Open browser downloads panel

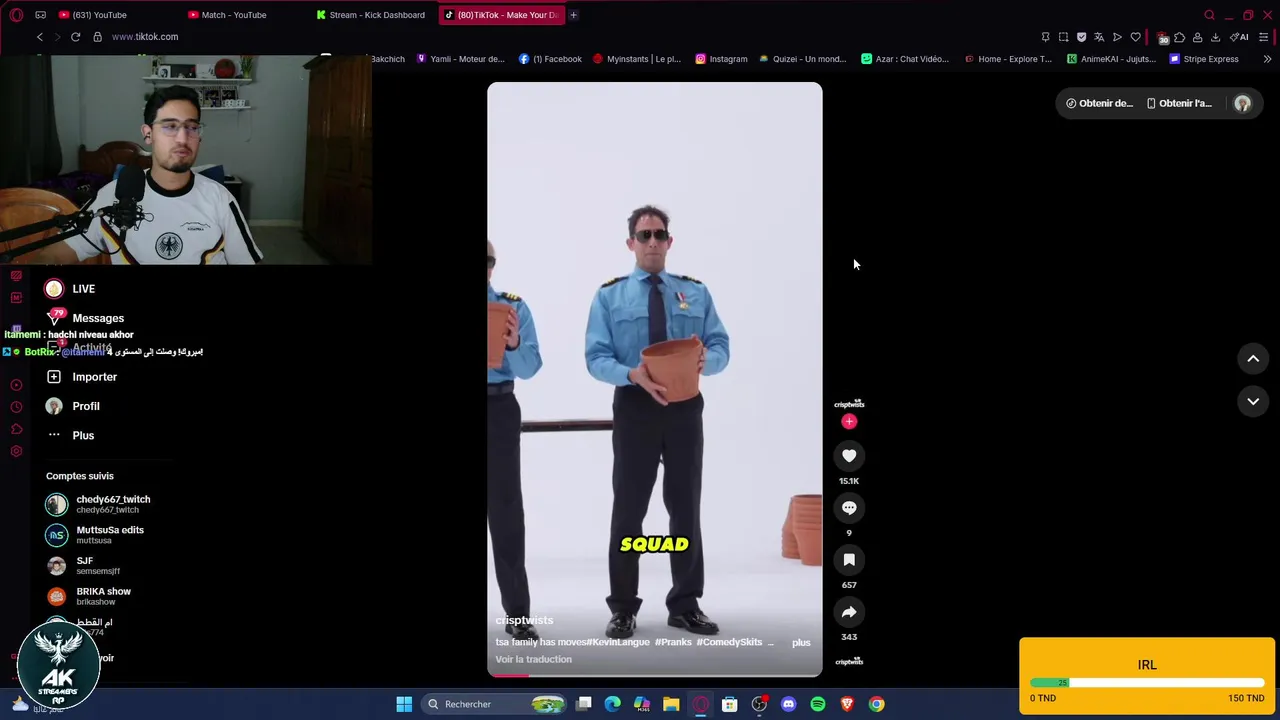point(1215,37)
